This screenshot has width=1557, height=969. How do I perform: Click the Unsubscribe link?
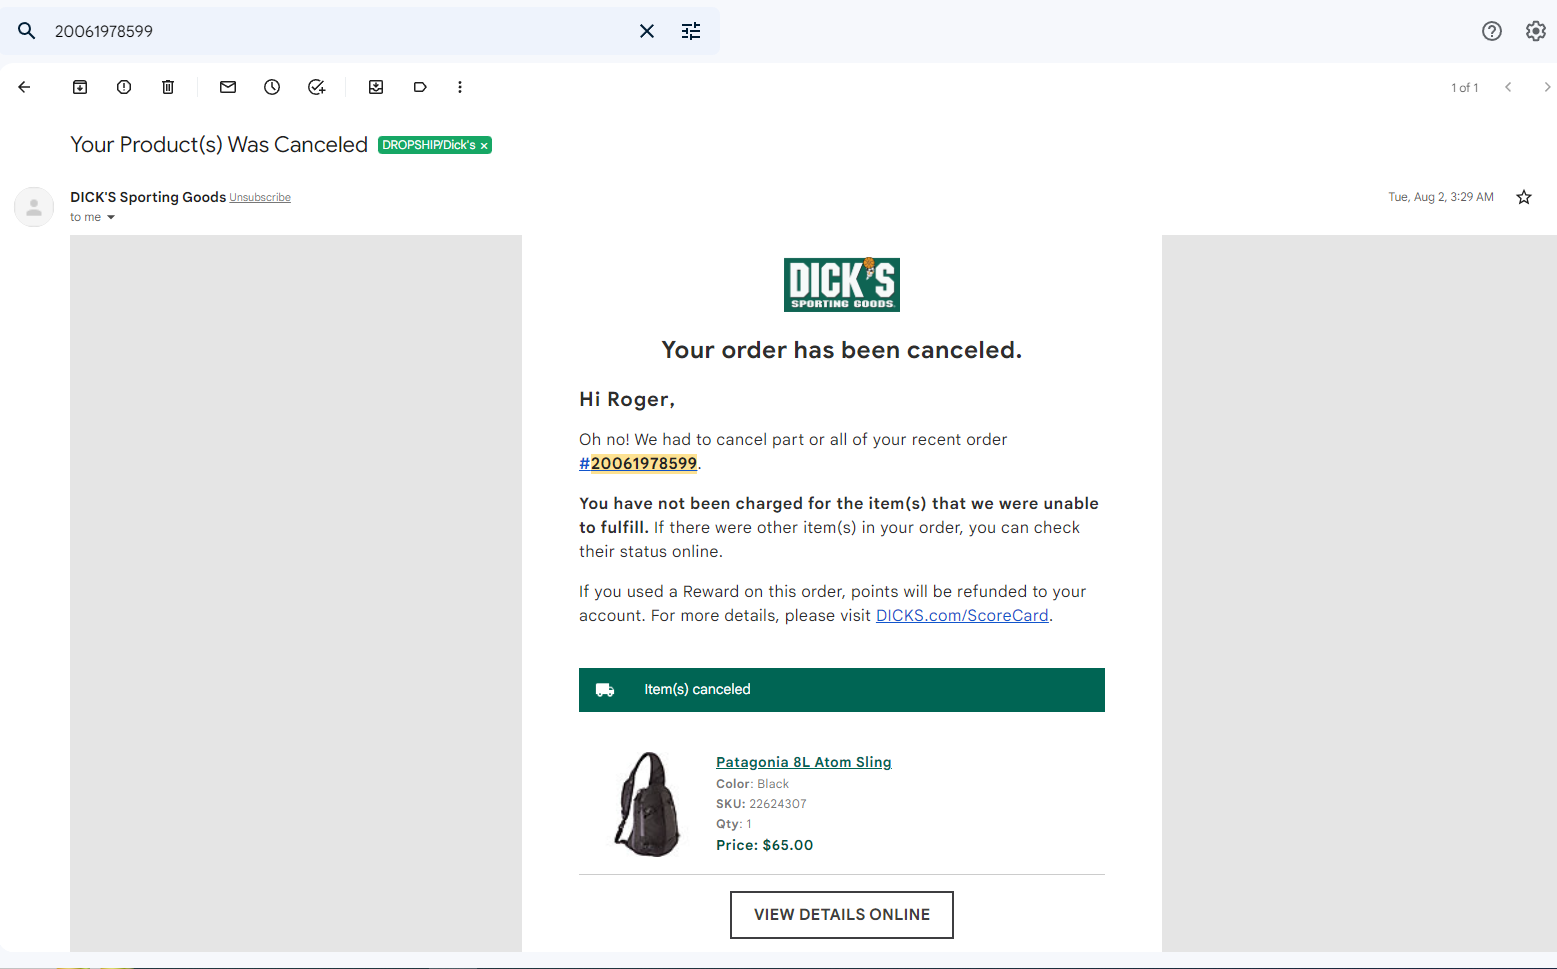point(260,198)
